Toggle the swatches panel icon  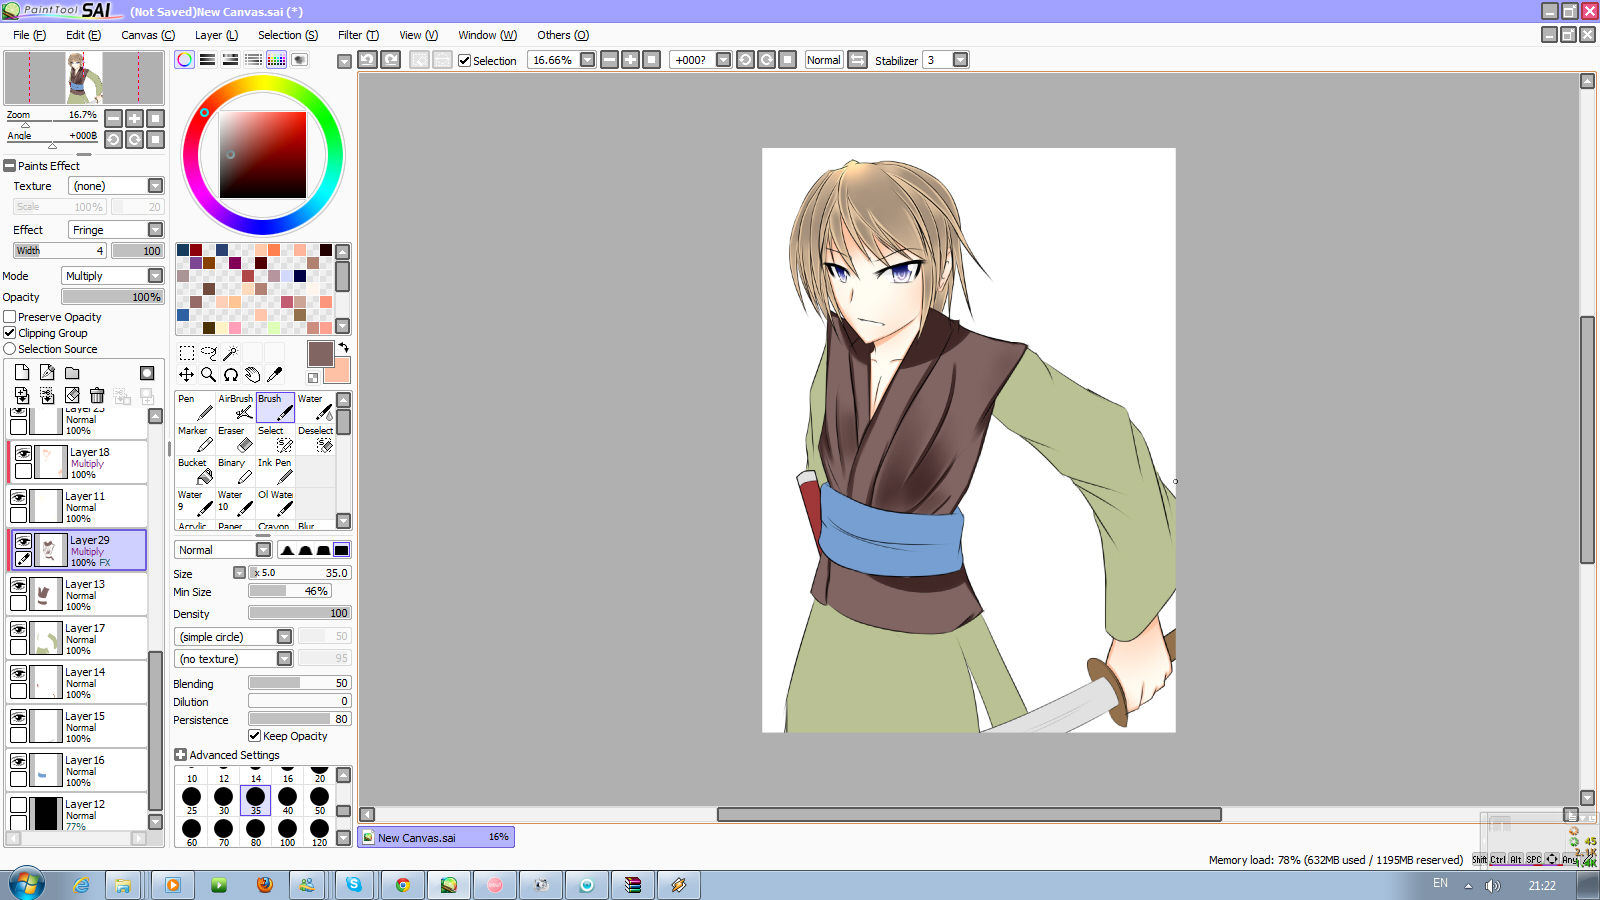coord(277,60)
